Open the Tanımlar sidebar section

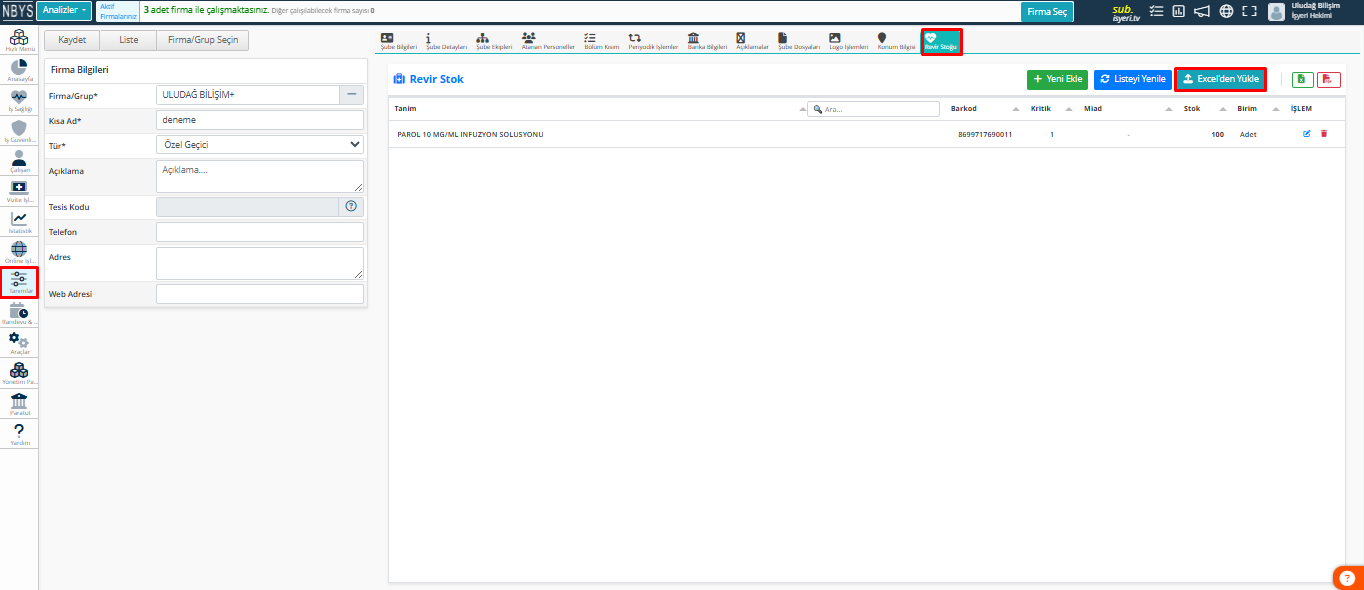coord(19,283)
